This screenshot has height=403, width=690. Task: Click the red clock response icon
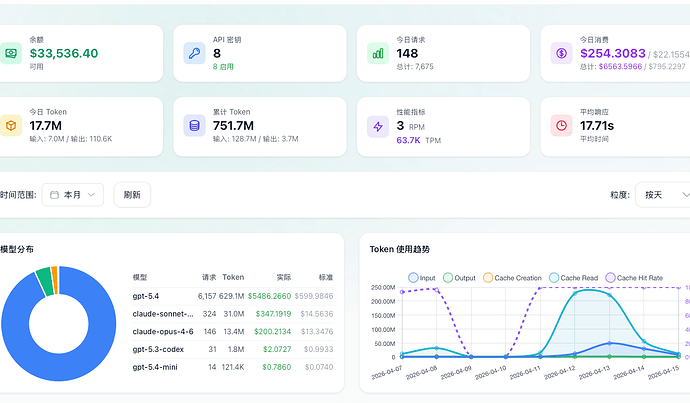tap(561, 126)
